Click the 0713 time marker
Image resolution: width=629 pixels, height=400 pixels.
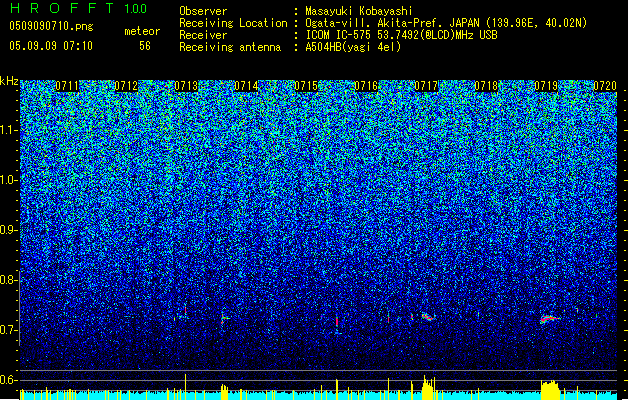(186, 86)
